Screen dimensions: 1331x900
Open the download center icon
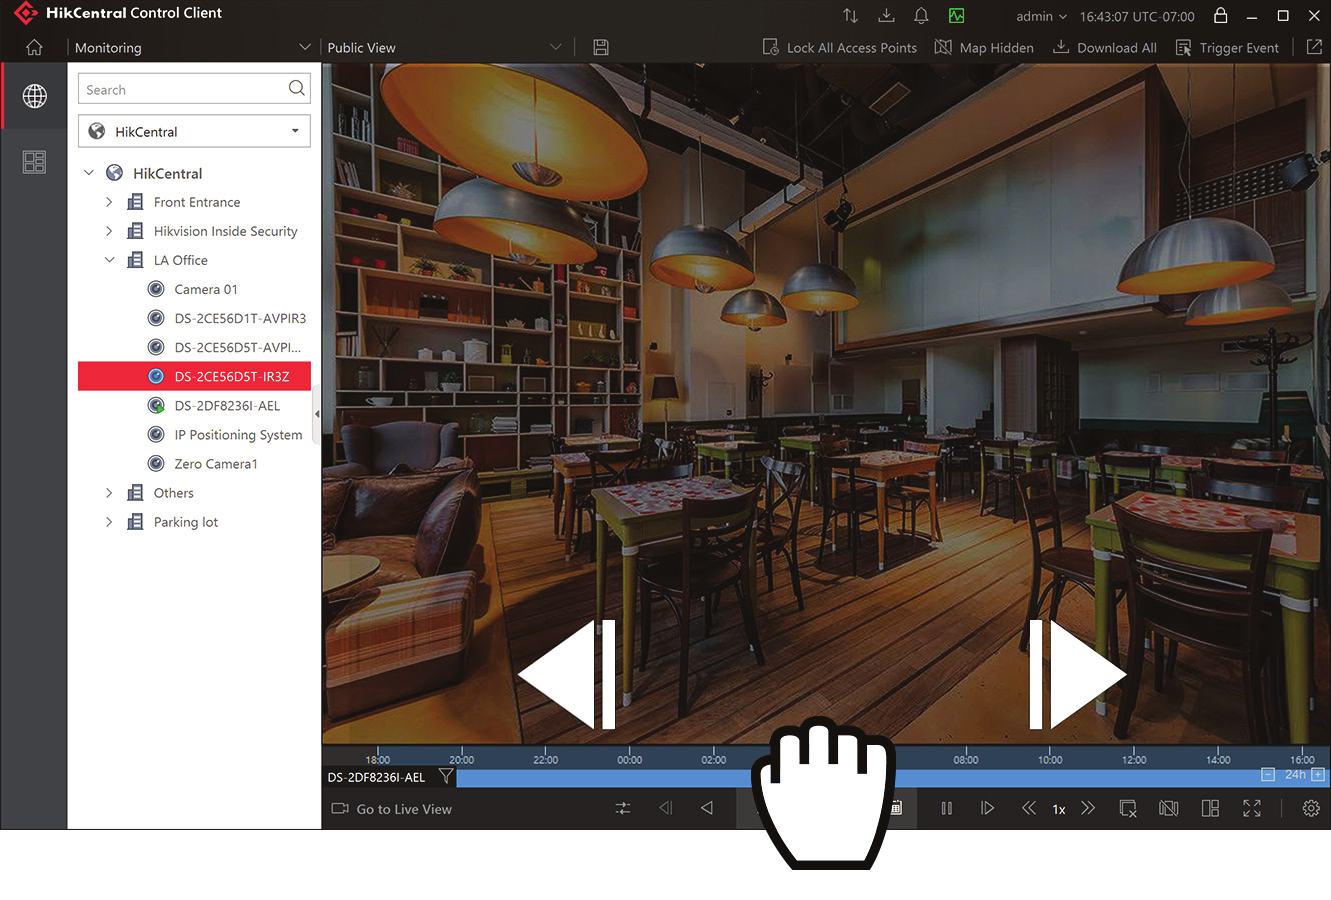(886, 16)
